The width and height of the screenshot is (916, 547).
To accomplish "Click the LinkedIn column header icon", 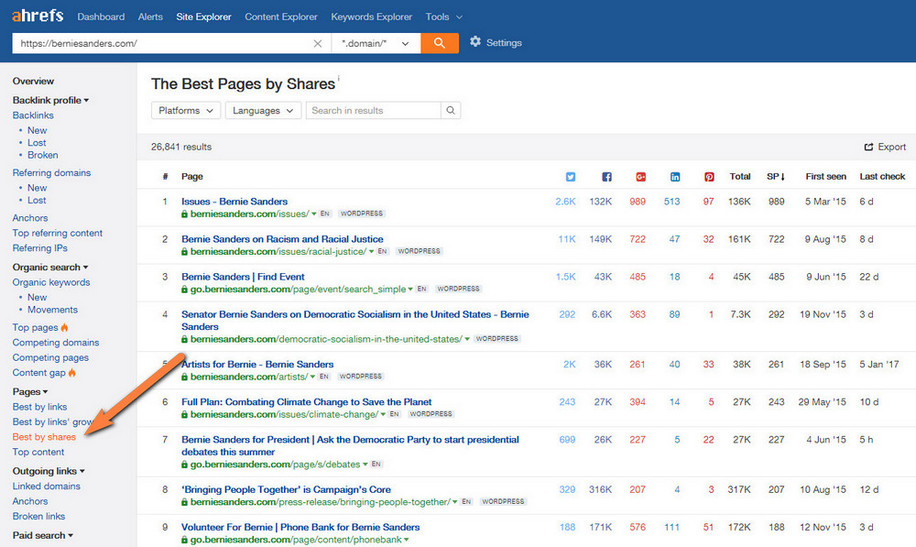I will coord(675,176).
